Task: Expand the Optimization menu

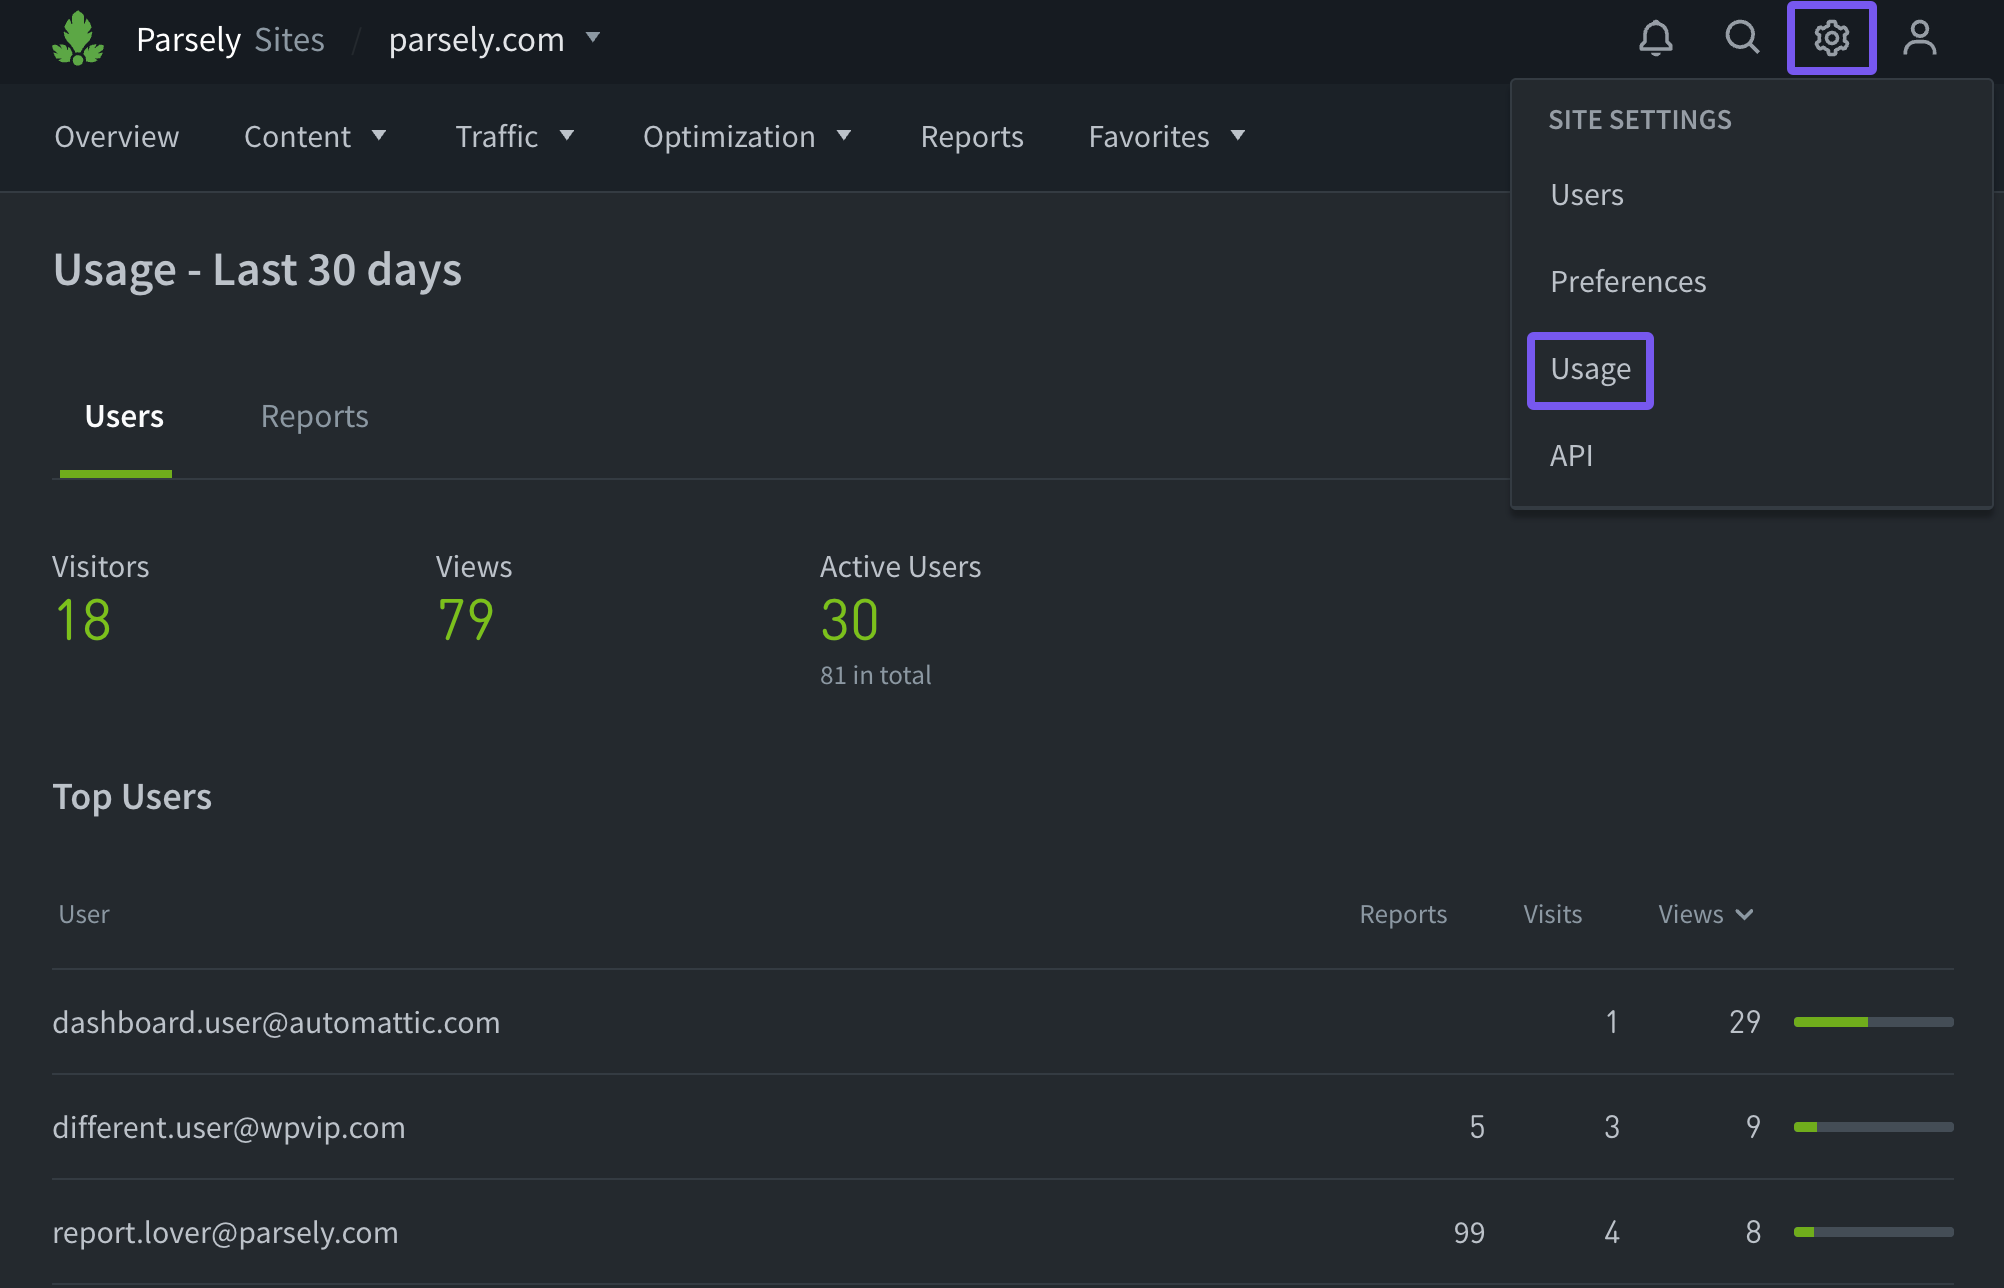Action: coord(746,136)
